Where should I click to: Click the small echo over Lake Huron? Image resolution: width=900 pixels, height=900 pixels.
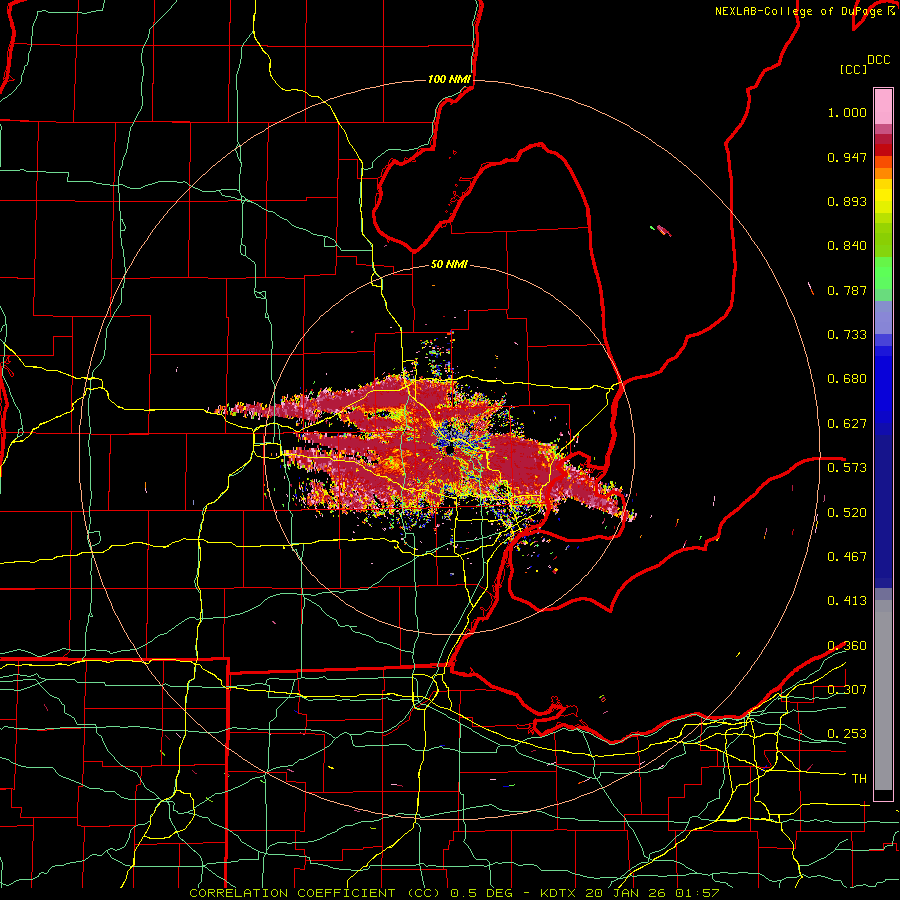point(662,230)
